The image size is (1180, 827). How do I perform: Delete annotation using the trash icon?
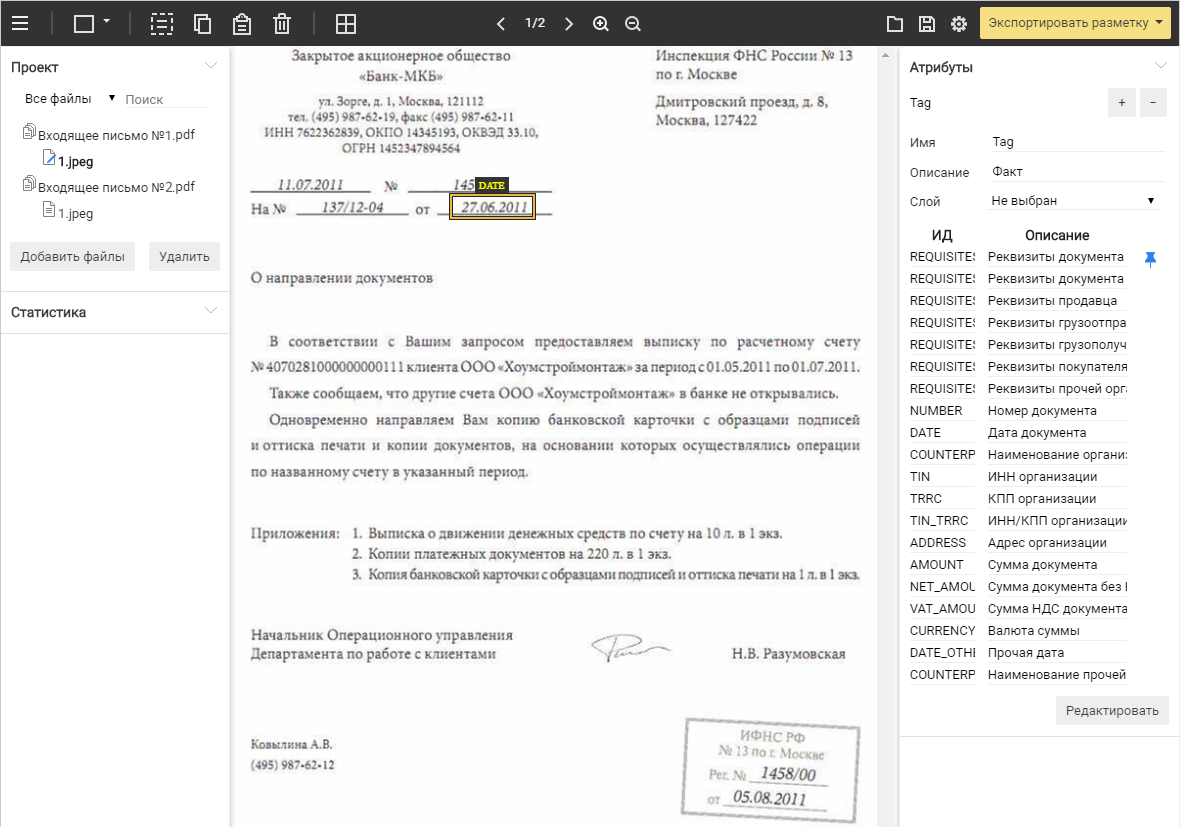[x=281, y=23]
